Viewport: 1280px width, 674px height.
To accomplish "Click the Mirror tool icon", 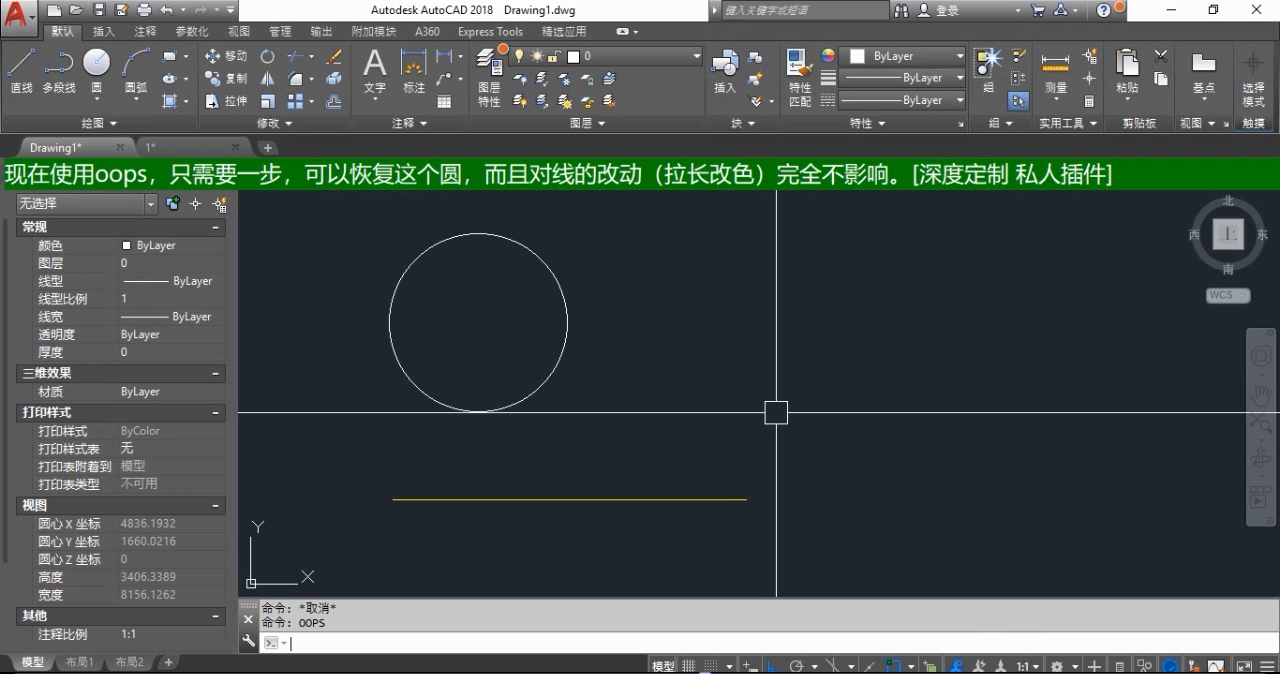I will point(268,78).
